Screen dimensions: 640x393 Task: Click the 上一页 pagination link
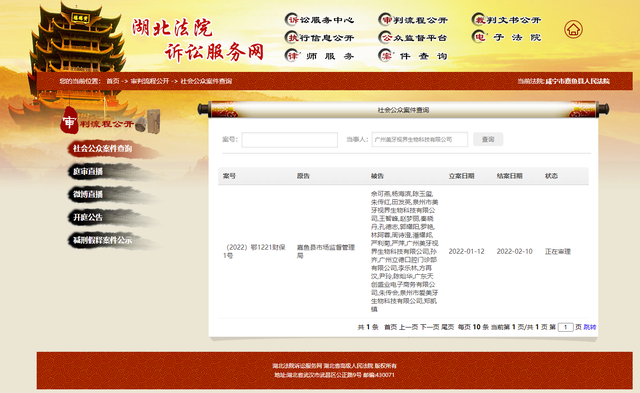(x=408, y=327)
